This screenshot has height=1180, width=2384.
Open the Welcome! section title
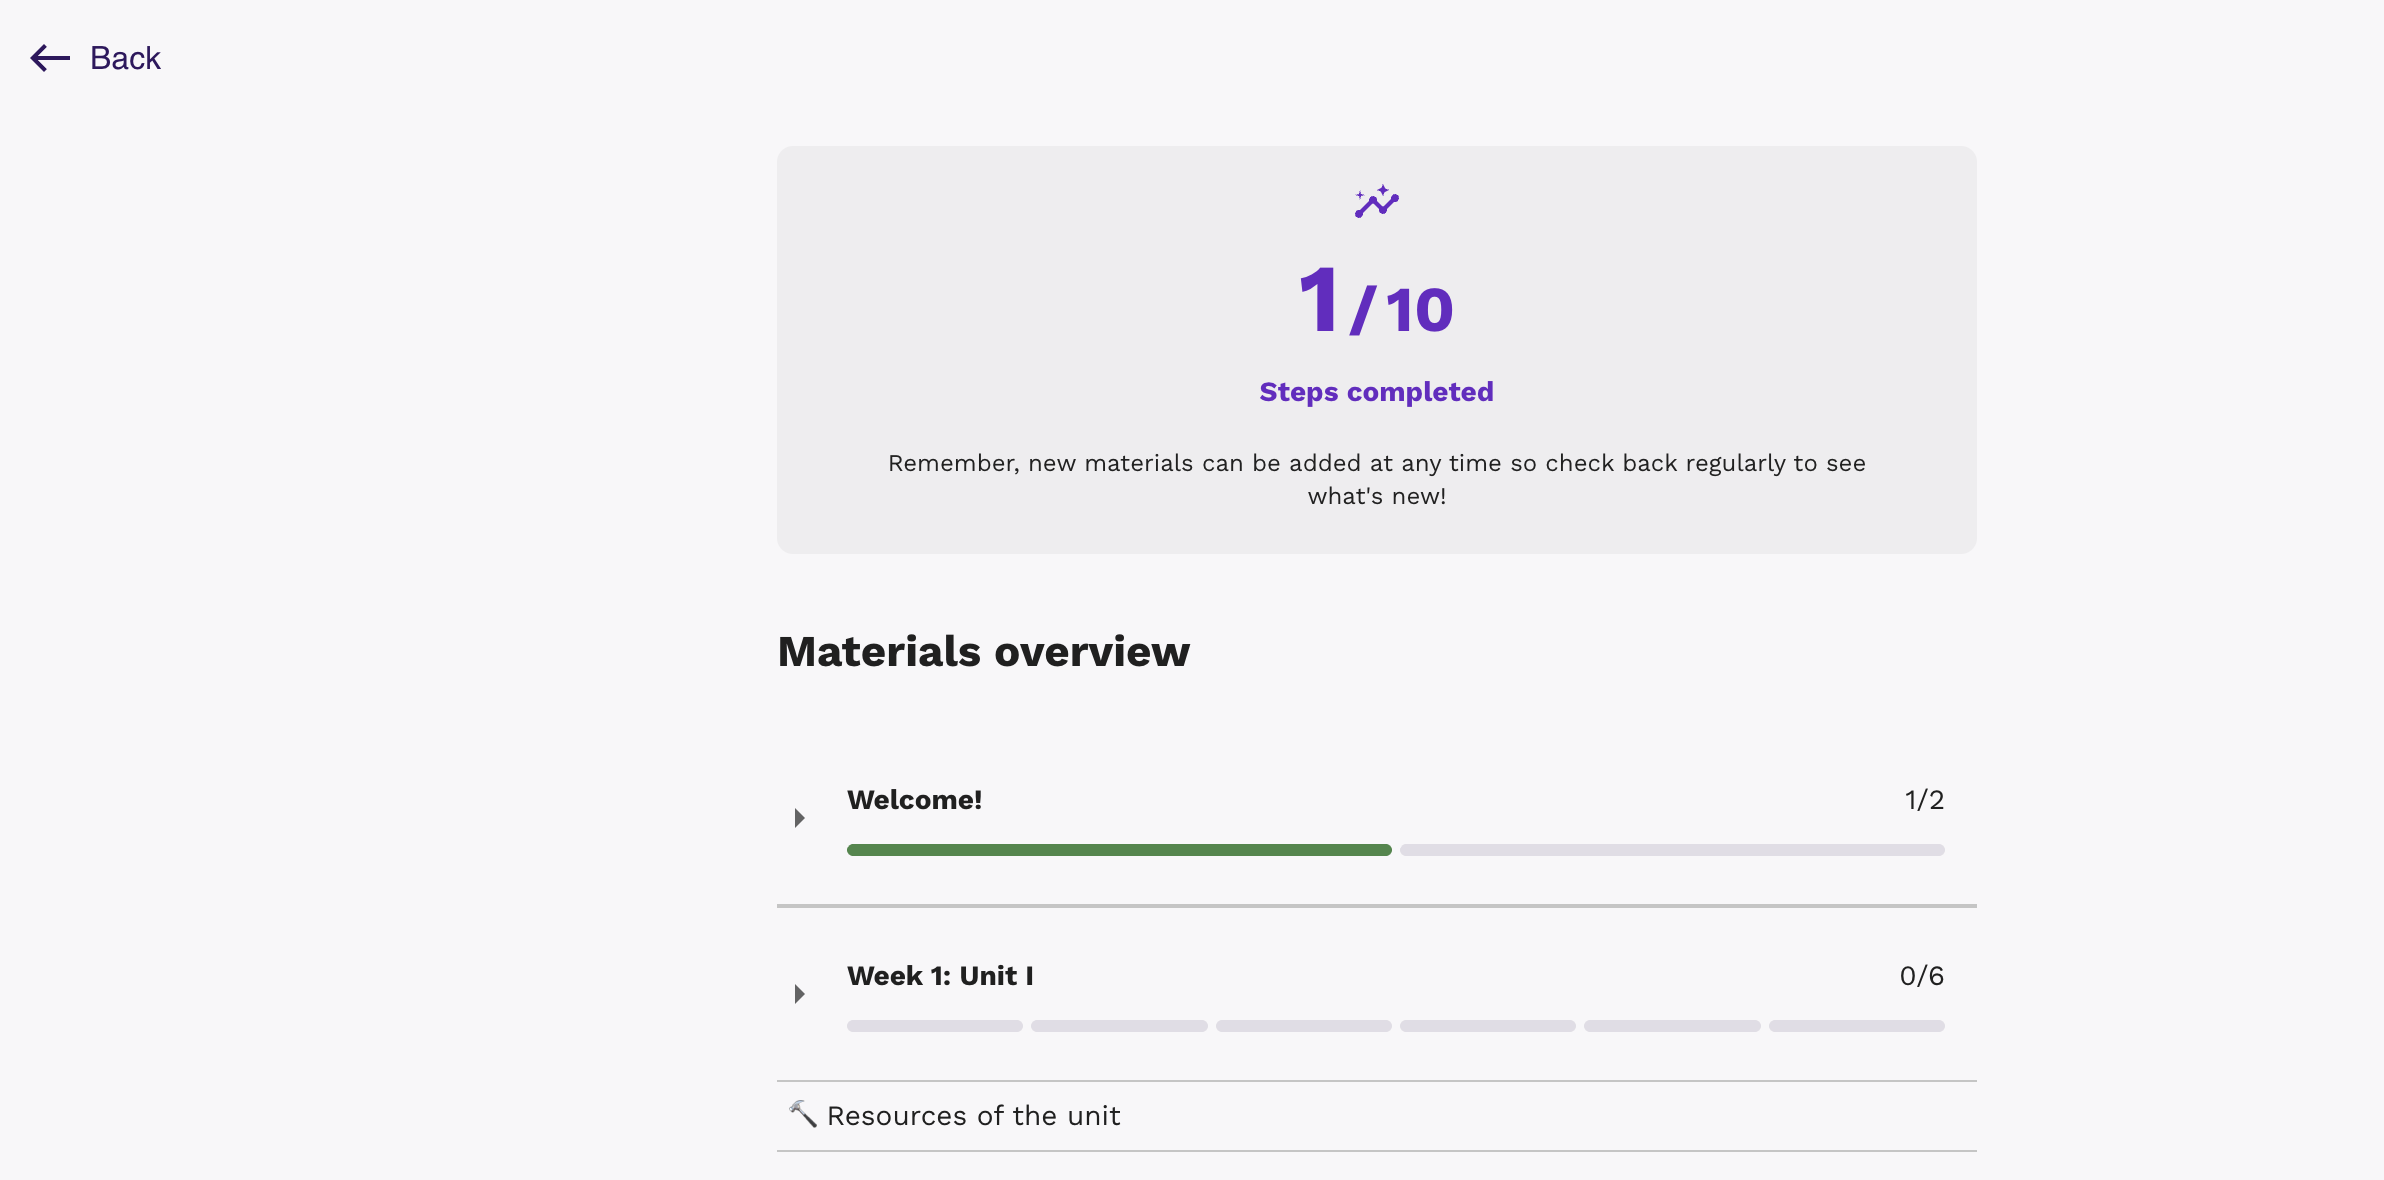[914, 800]
